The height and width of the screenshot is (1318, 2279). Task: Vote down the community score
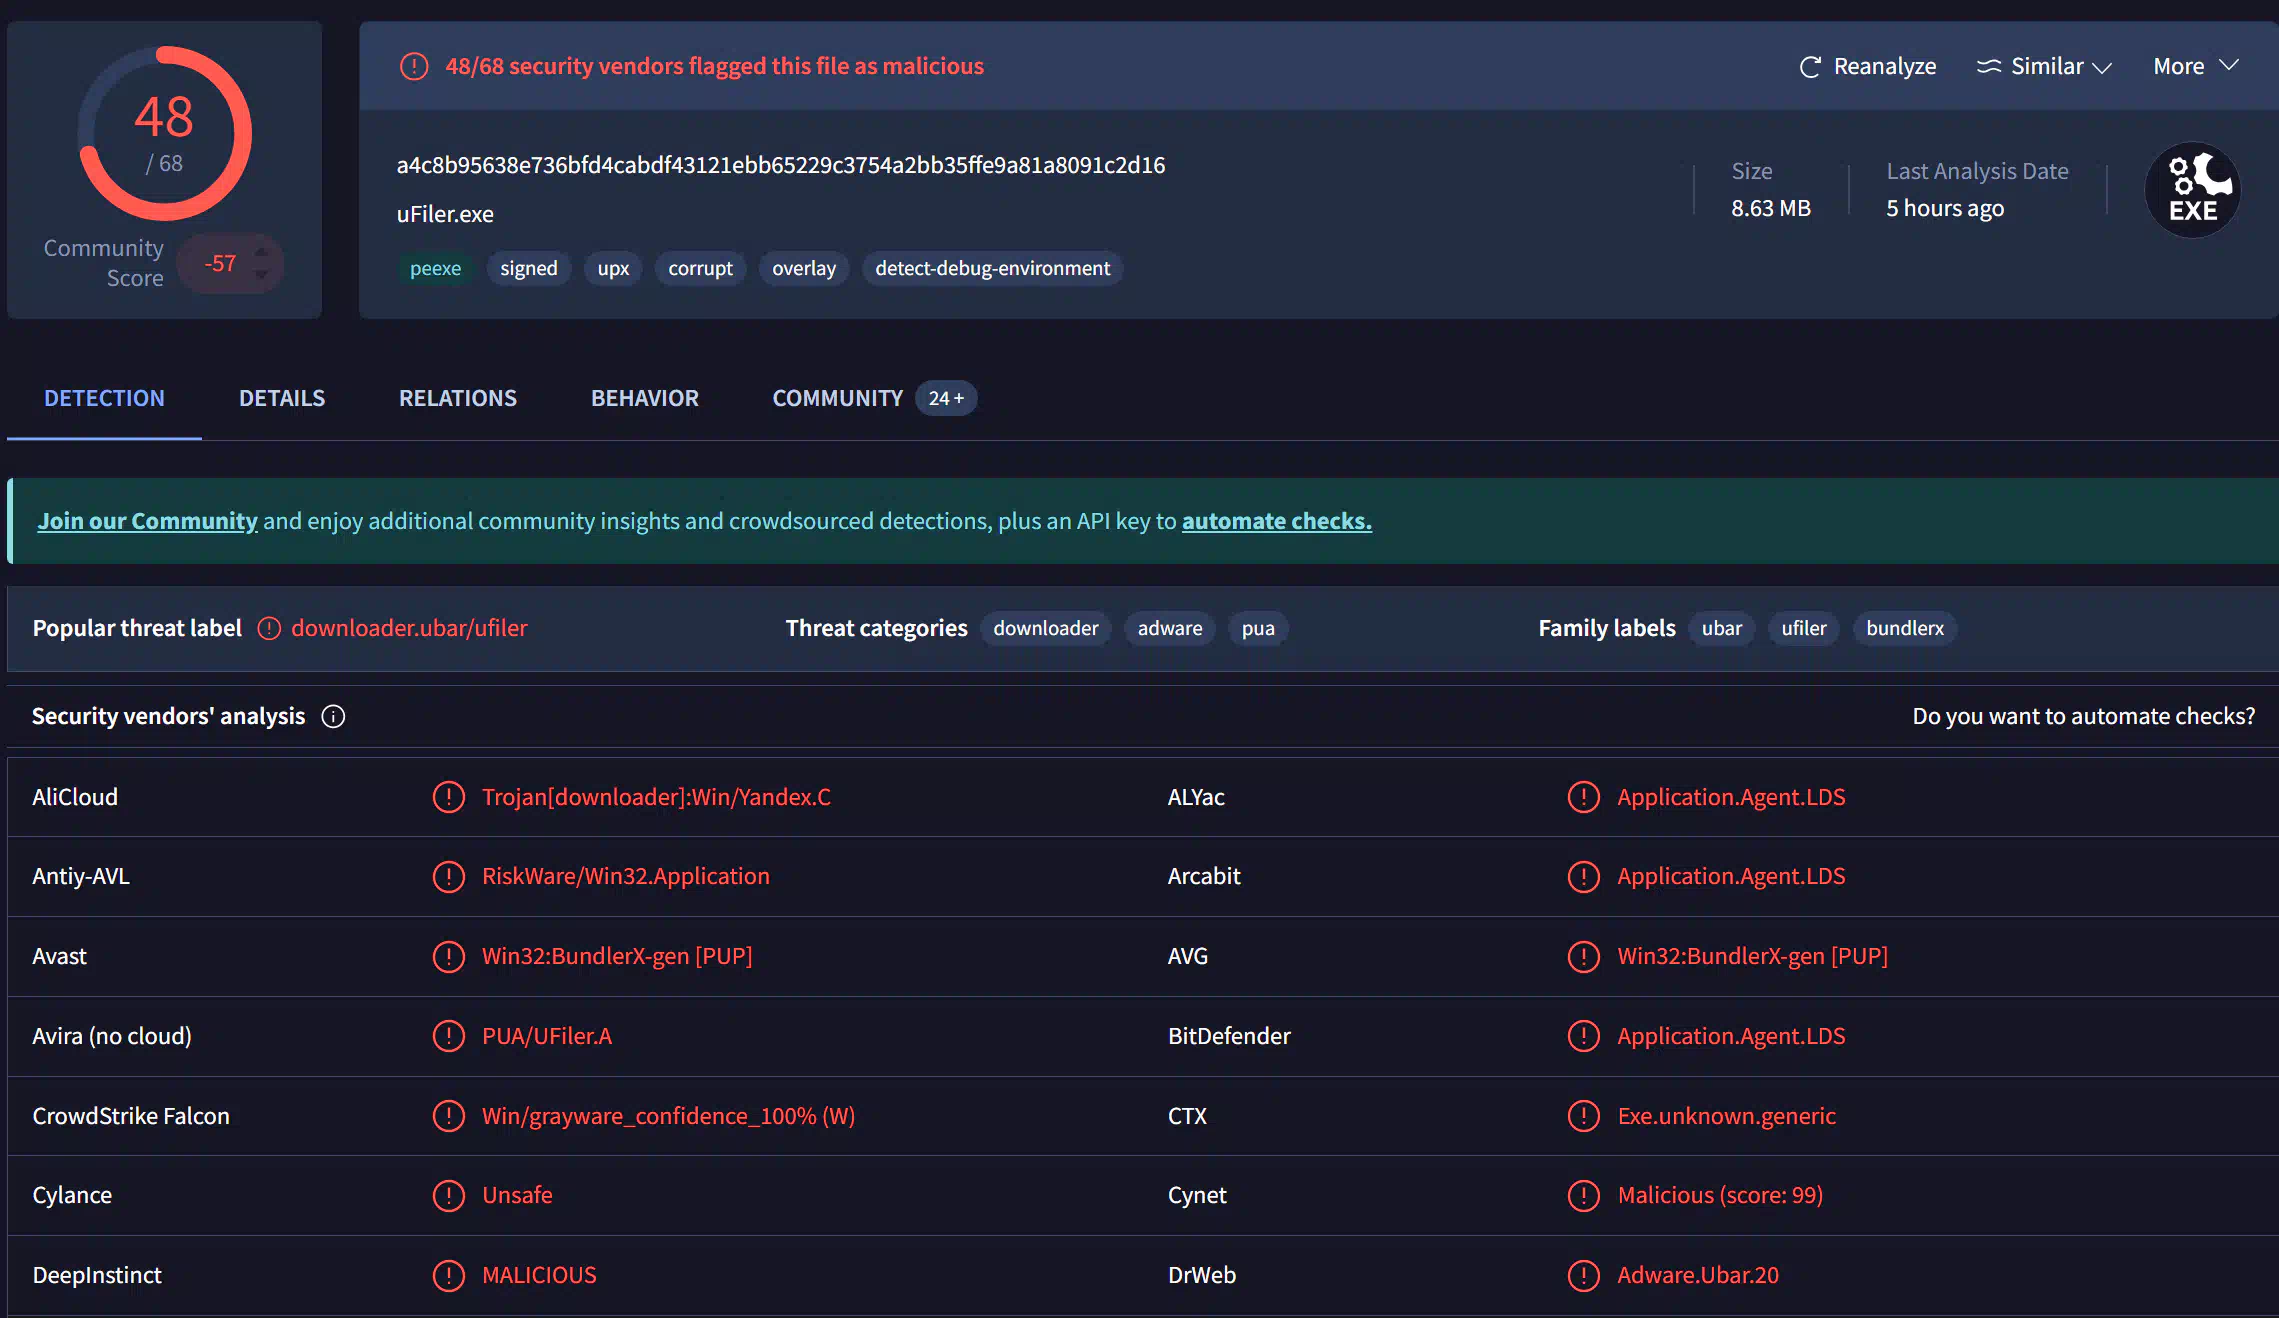click(262, 275)
